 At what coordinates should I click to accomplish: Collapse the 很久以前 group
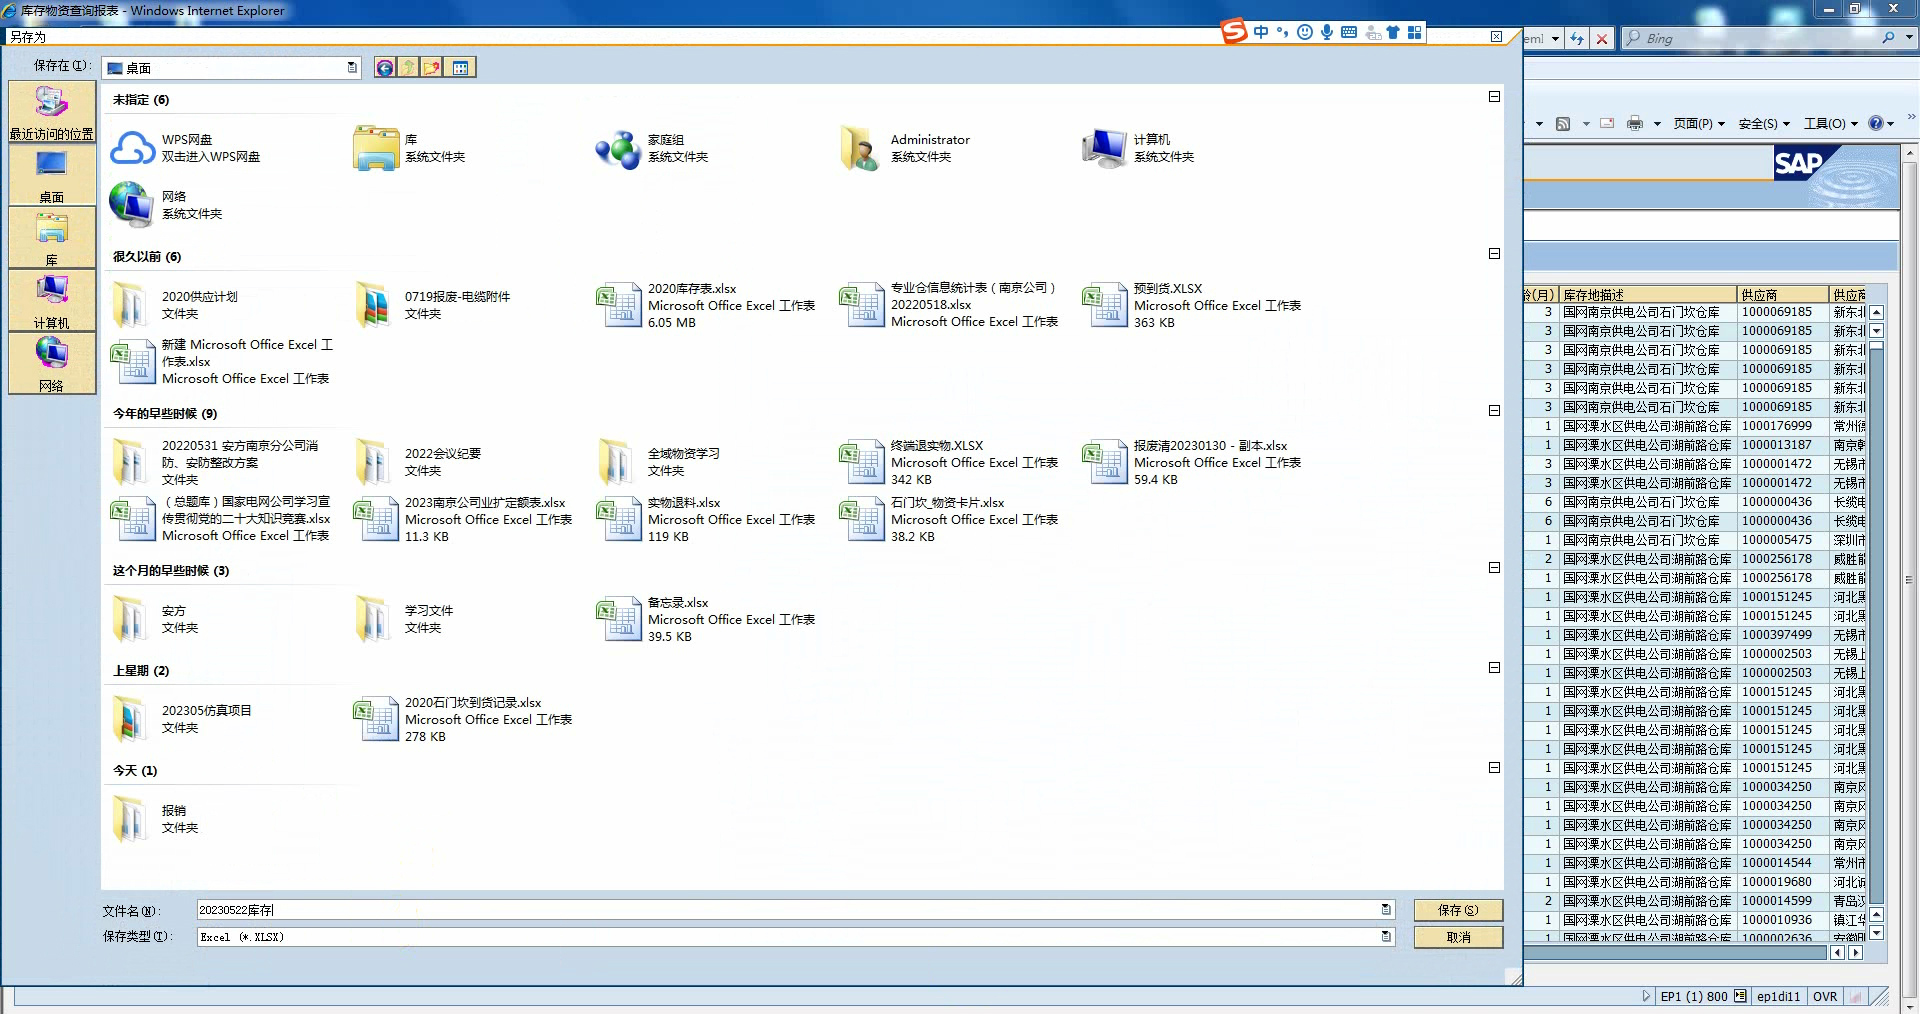(x=1494, y=254)
